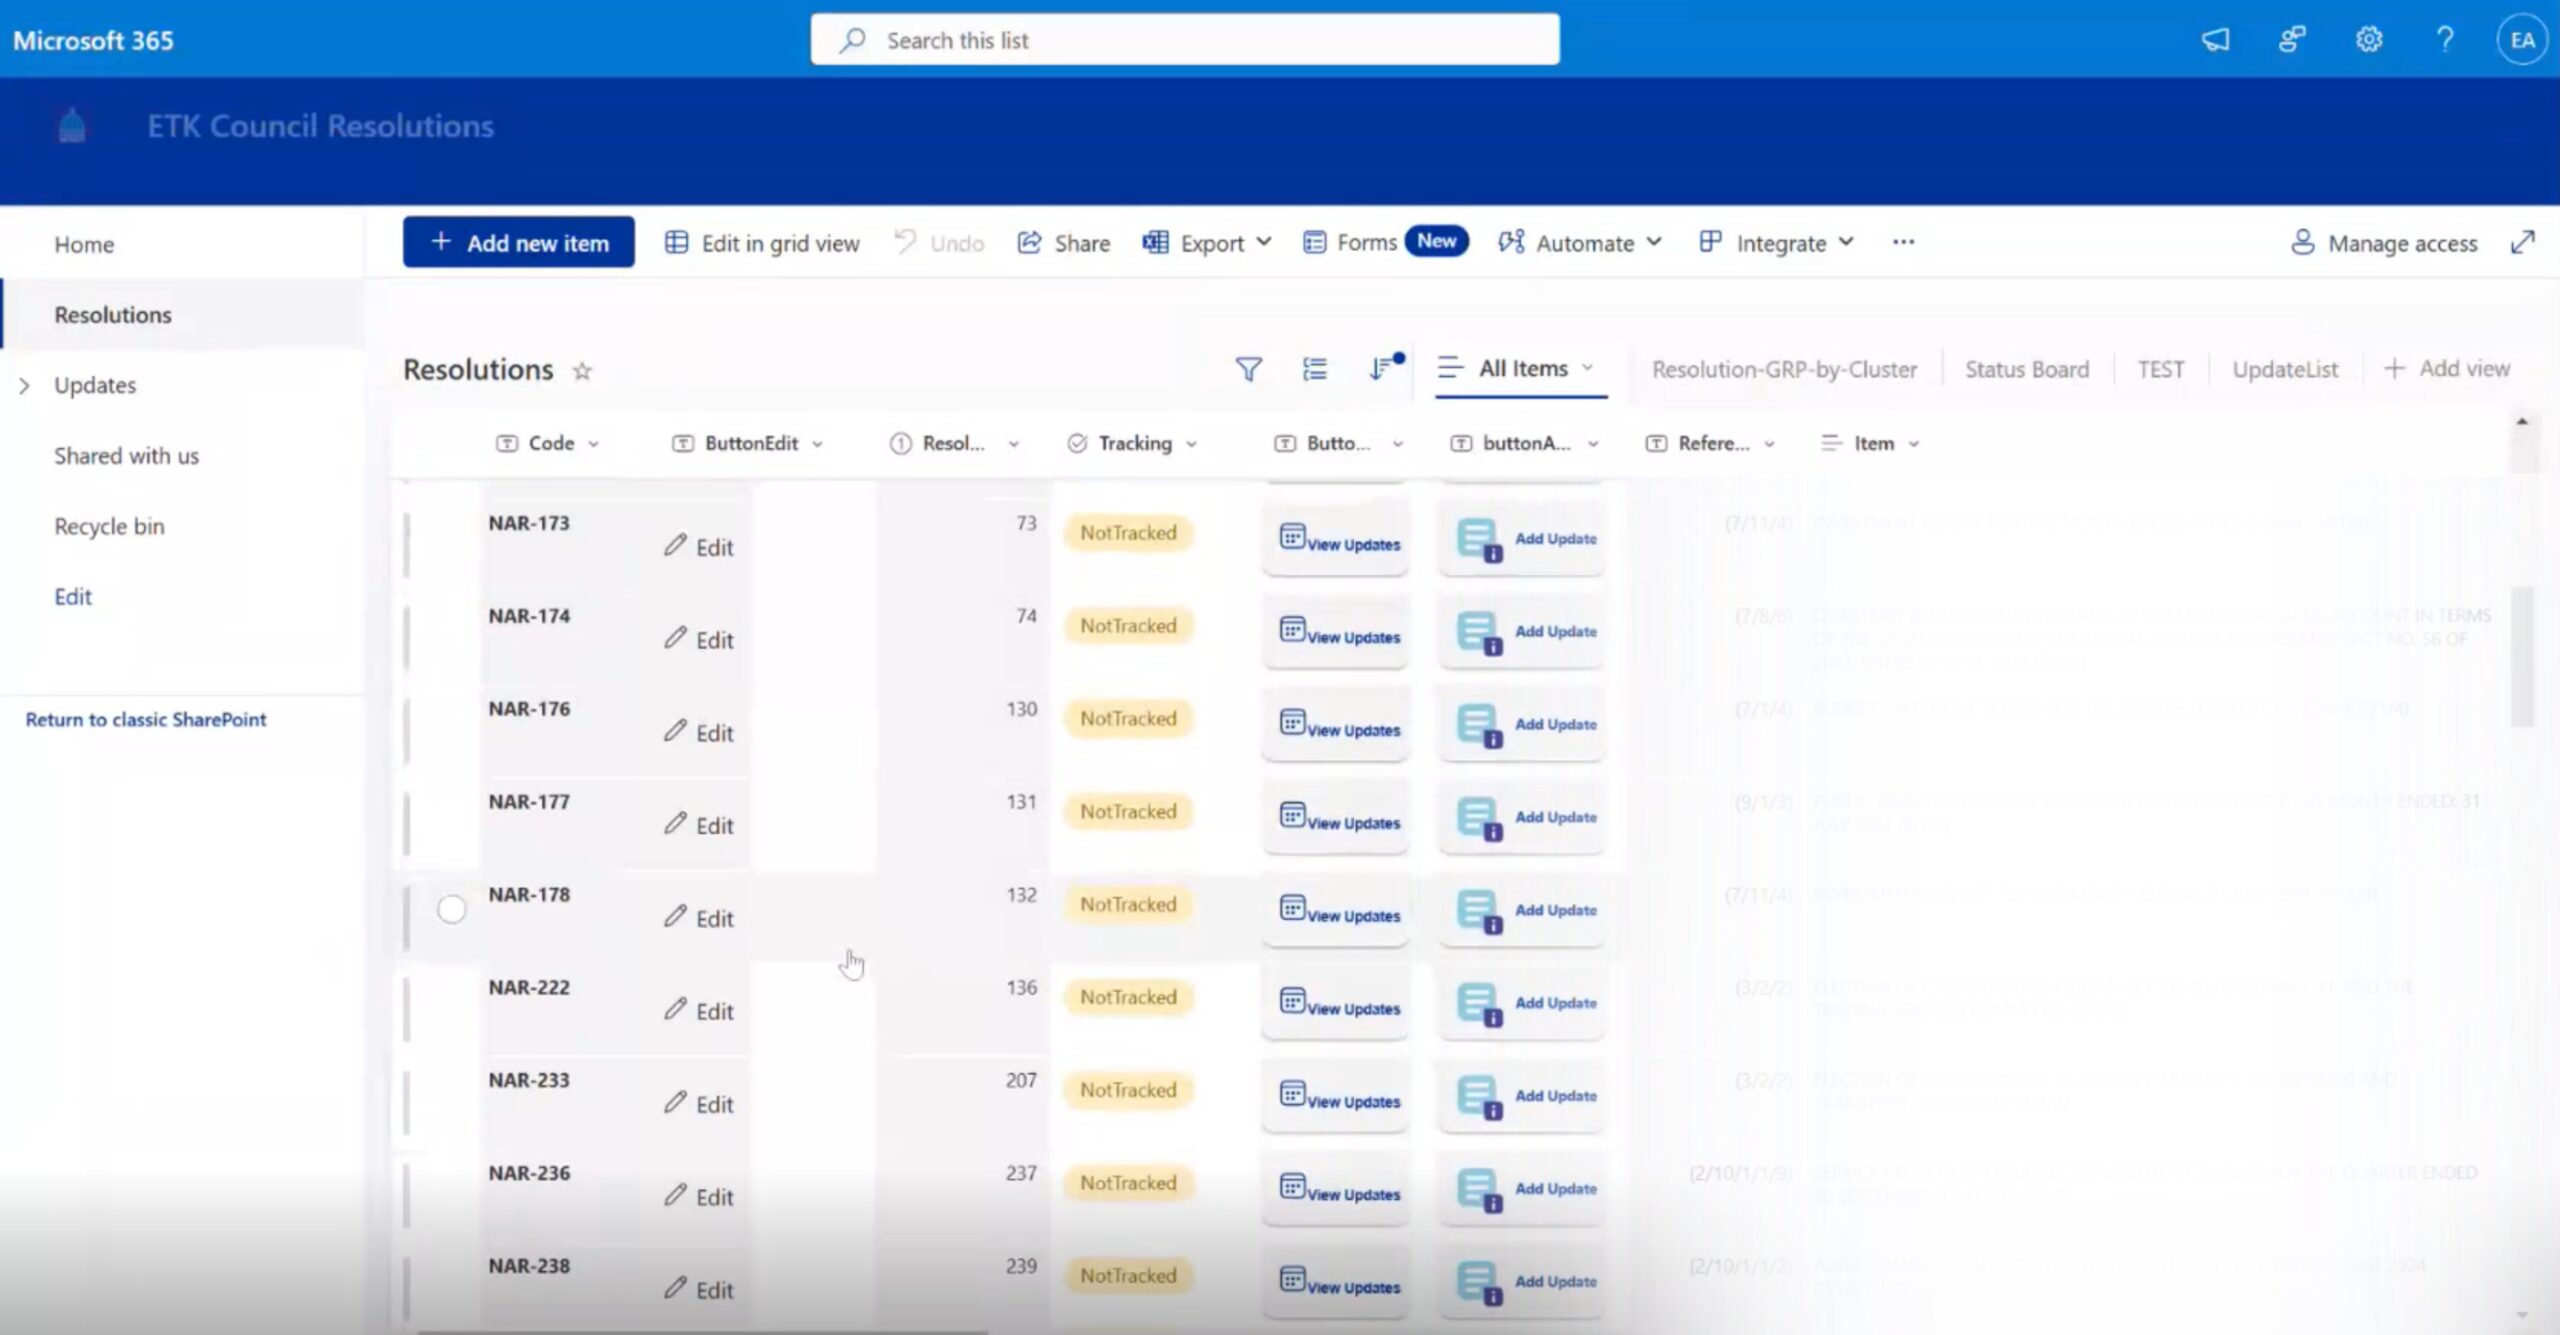2560x1335 pixels.
Task: Select the NAR-178 row circle
Action: coord(451,909)
